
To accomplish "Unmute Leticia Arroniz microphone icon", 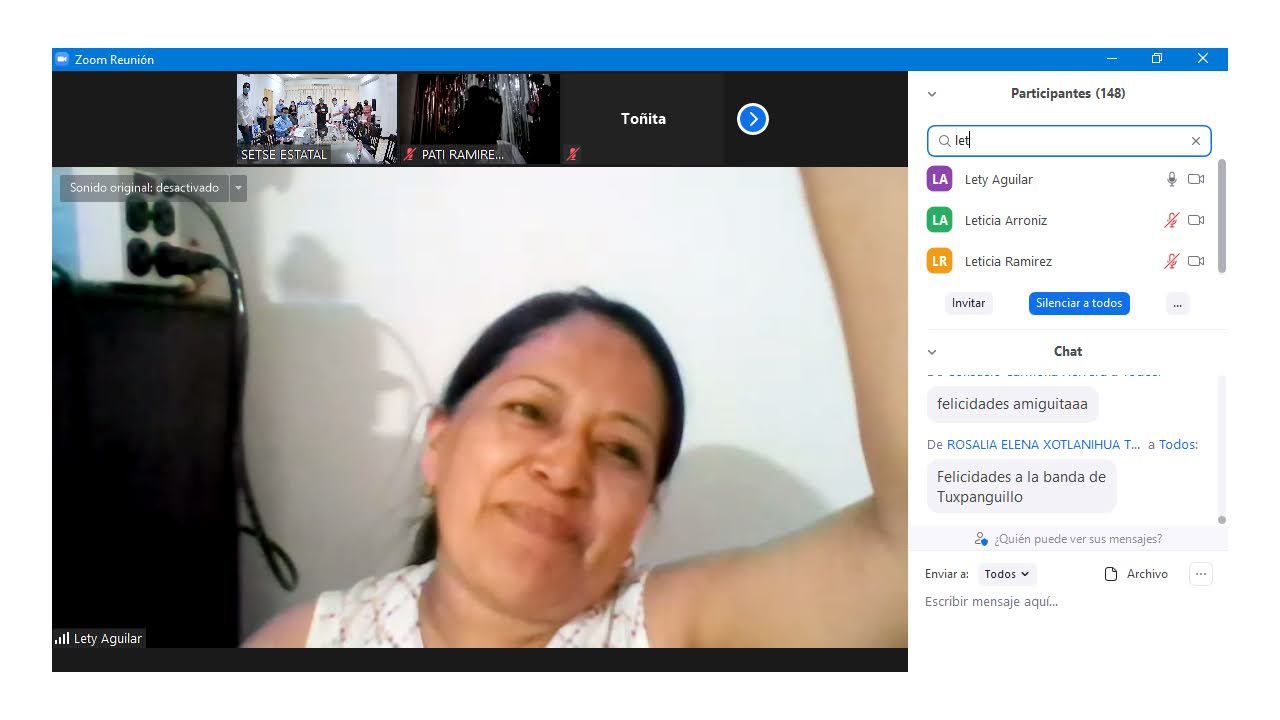I will click(1172, 220).
